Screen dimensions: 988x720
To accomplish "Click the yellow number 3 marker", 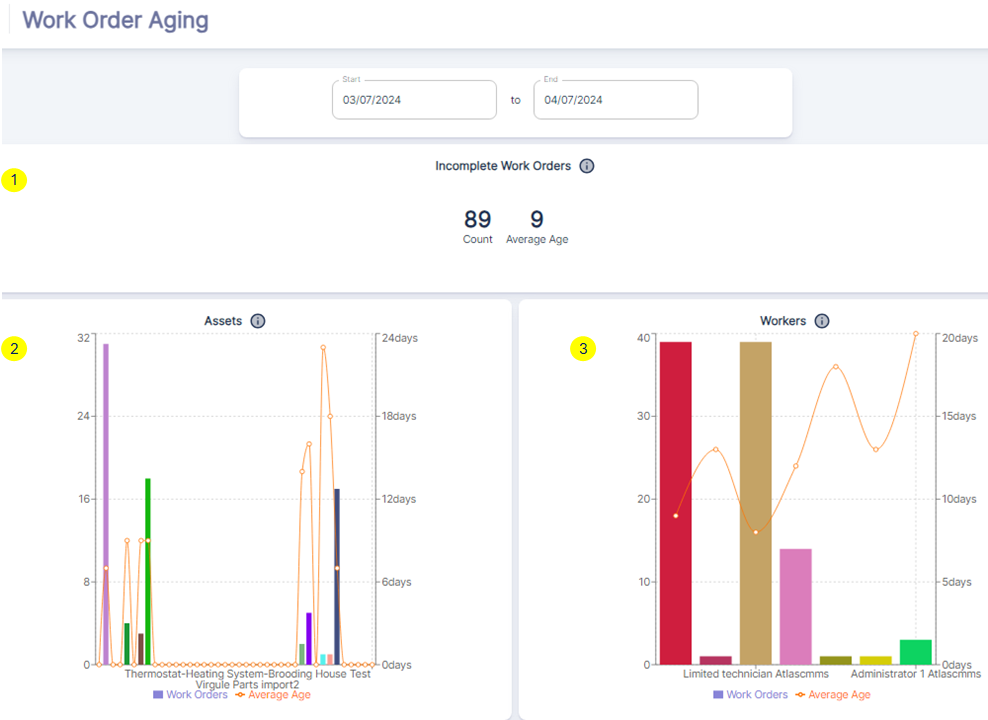I will [583, 349].
